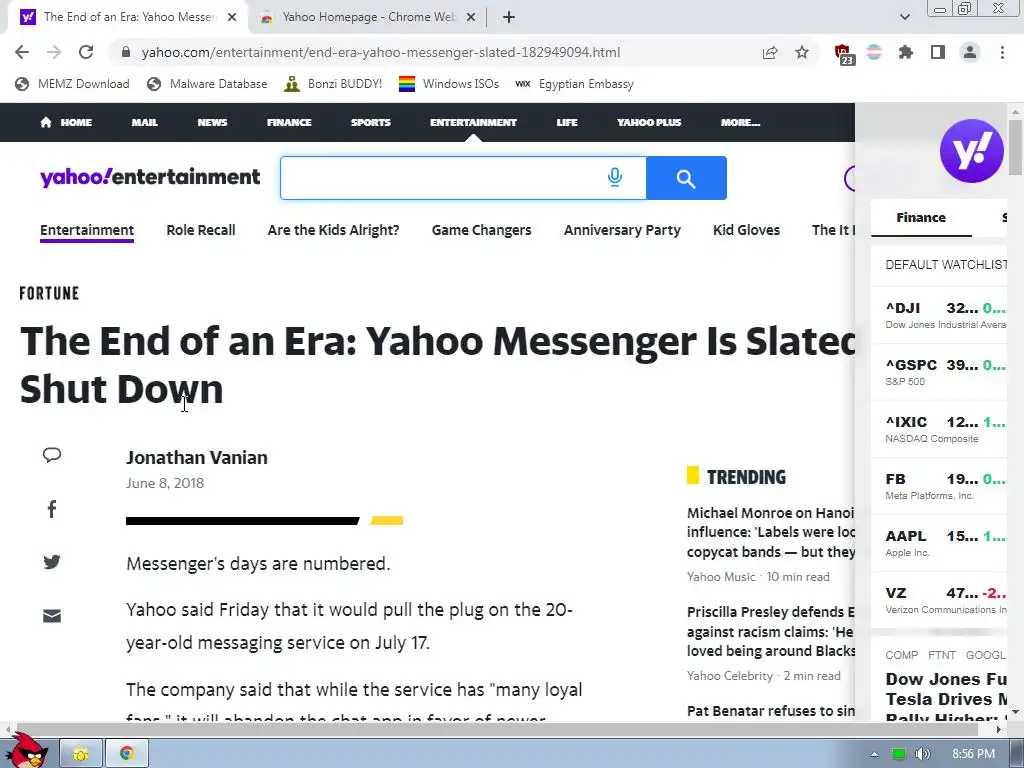Click author name Jonathan Vanian
This screenshot has height=768, width=1024.
pyautogui.click(x=197, y=457)
